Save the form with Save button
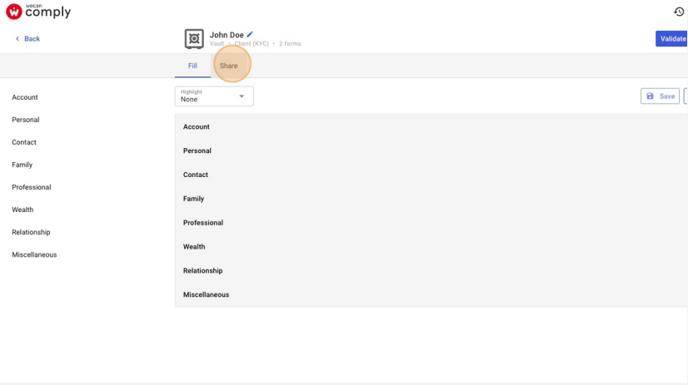 point(660,96)
